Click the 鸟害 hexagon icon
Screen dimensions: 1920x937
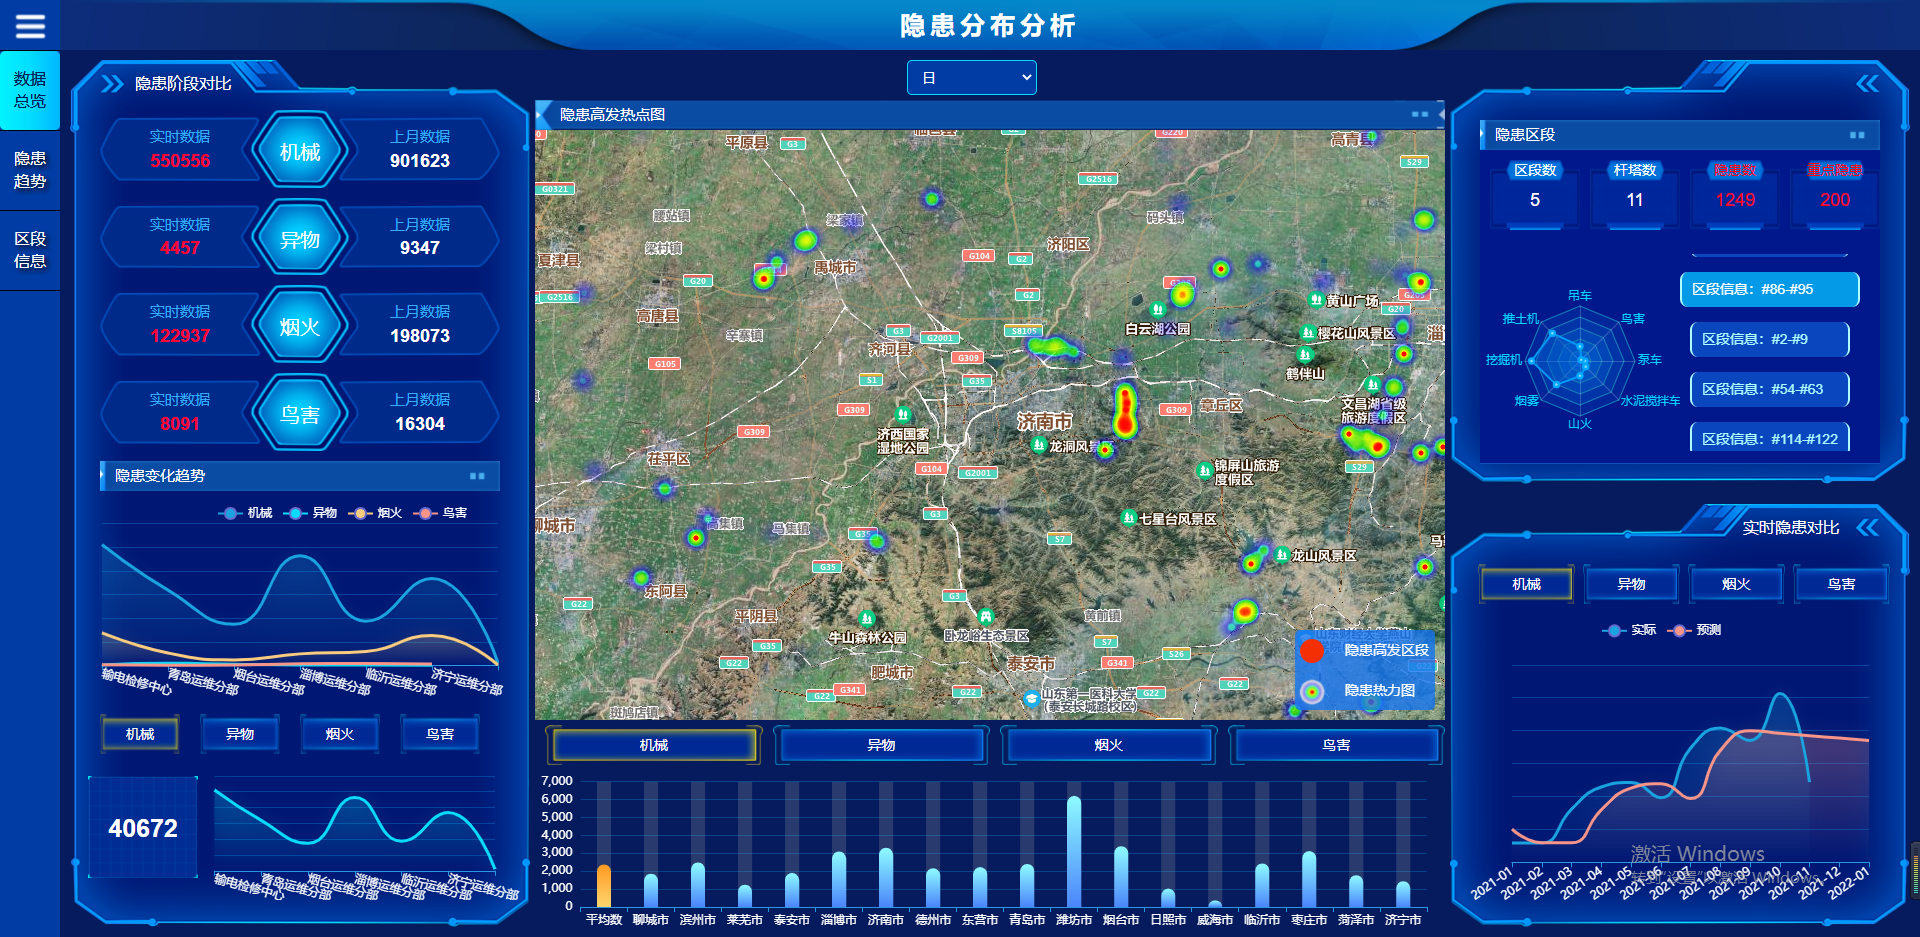coord(300,414)
